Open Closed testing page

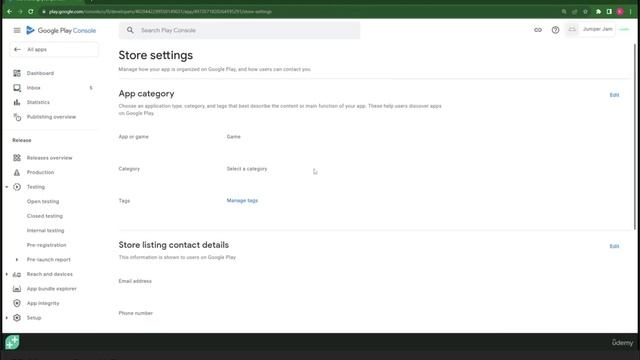click(x=45, y=216)
